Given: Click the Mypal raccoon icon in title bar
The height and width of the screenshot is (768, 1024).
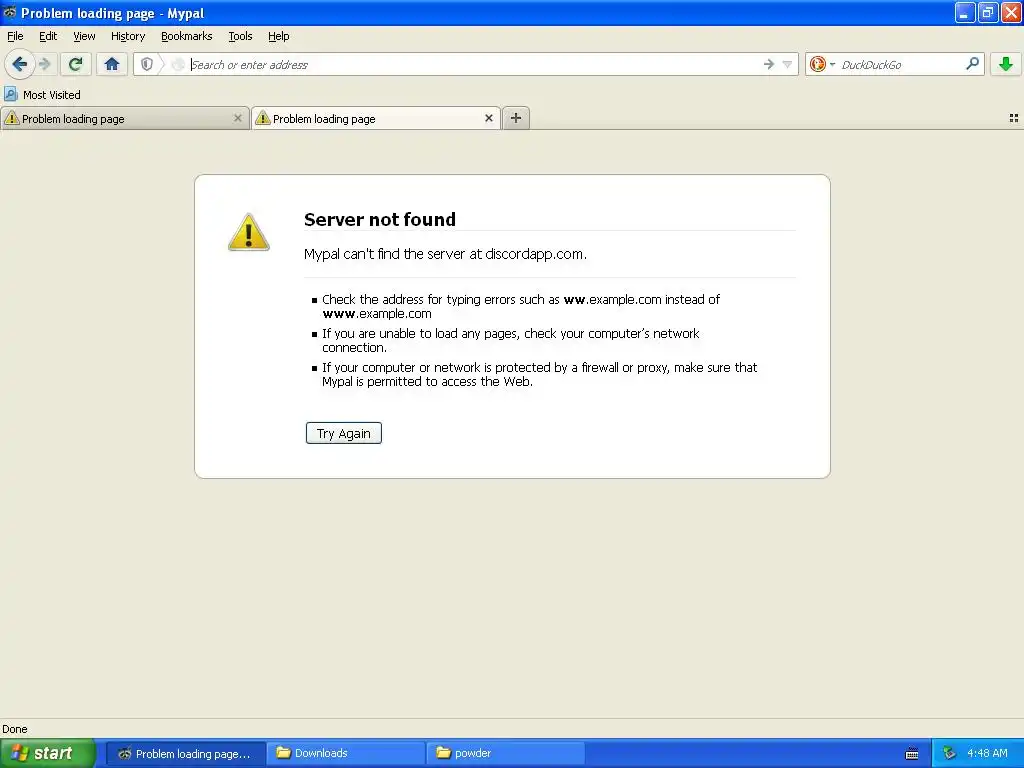Looking at the screenshot, I should [10, 12].
